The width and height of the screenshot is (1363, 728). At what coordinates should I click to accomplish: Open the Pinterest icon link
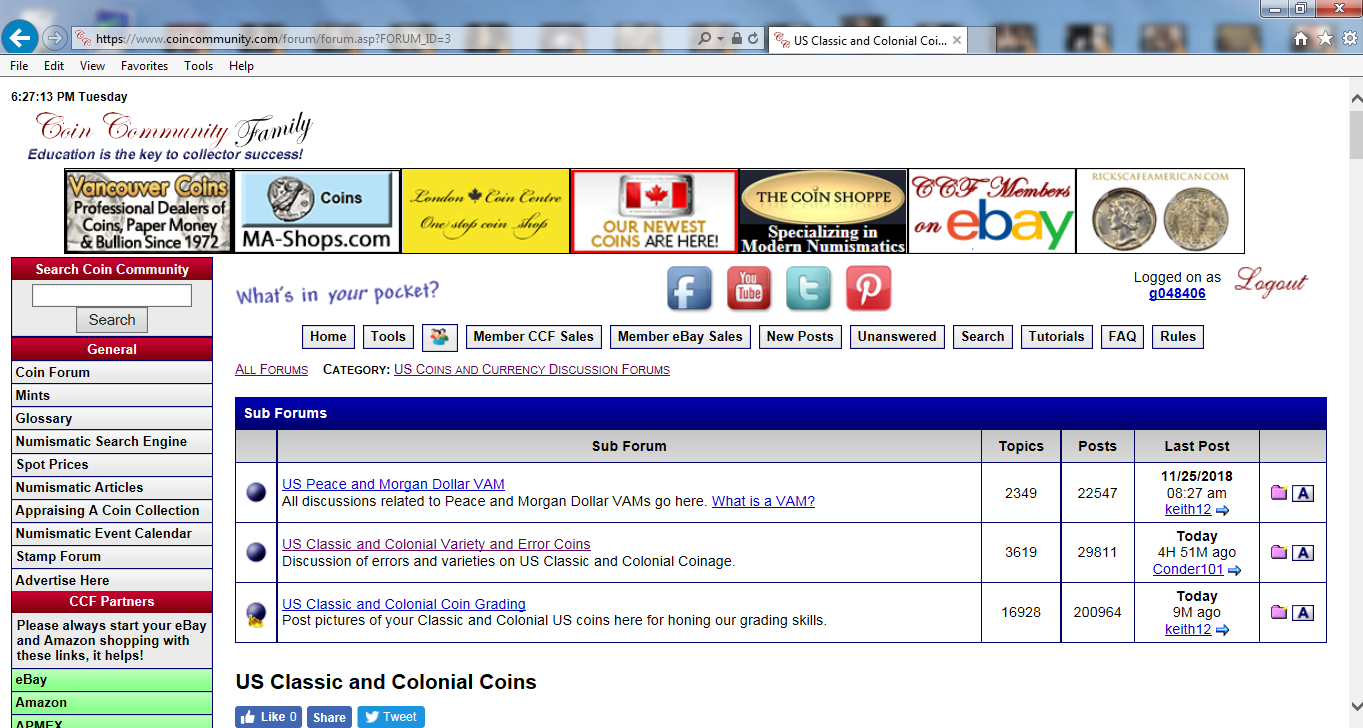(868, 289)
